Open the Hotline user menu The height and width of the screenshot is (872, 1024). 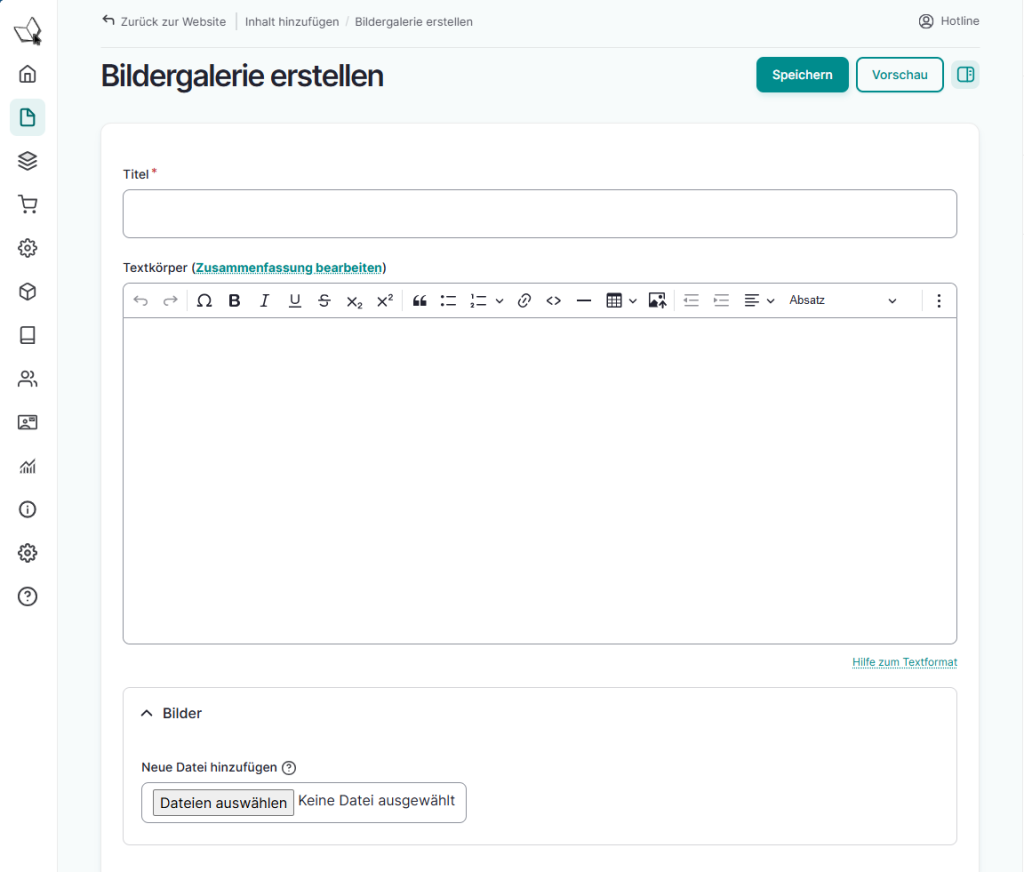tap(949, 21)
